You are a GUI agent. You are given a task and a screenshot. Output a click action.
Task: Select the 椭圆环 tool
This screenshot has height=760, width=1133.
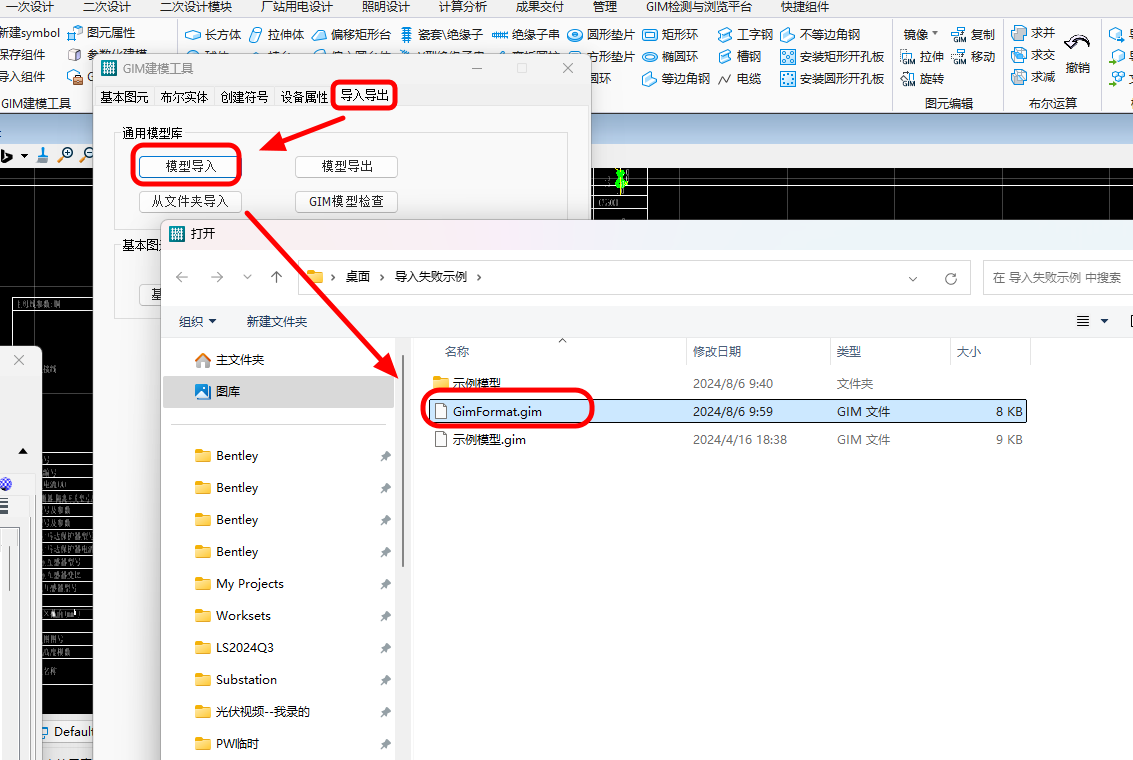(670, 56)
